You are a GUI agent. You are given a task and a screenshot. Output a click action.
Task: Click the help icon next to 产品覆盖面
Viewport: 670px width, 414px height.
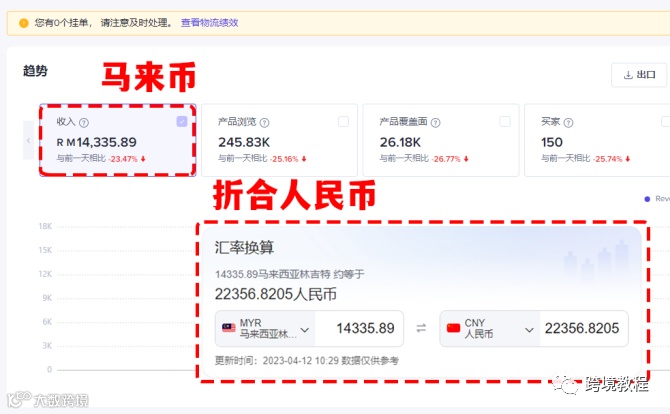click(435, 123)
